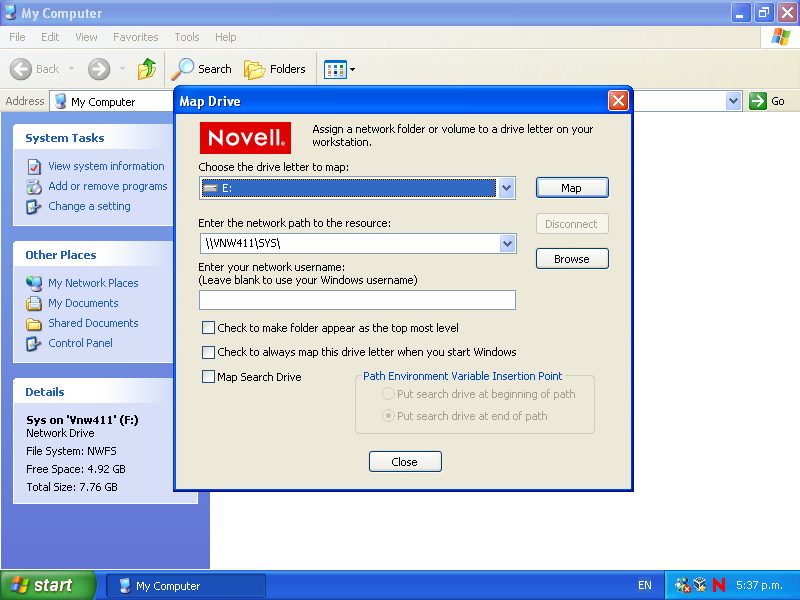Check 'make folder appear as the top most level'
The width and height of the screenshot is (800, 600).
[208, 328]
